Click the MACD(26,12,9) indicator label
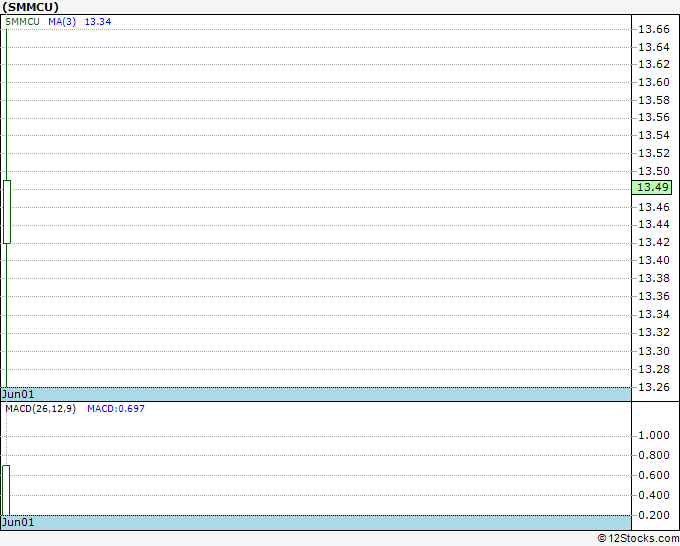This screenshot has height=546, width=680. point(40,409)
